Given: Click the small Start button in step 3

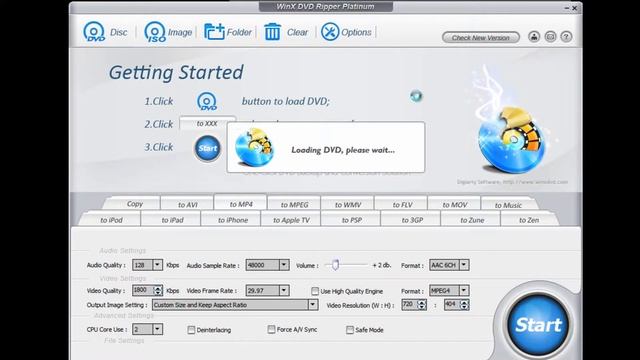Looking at the screenshot, I should [x=208, y=148].
